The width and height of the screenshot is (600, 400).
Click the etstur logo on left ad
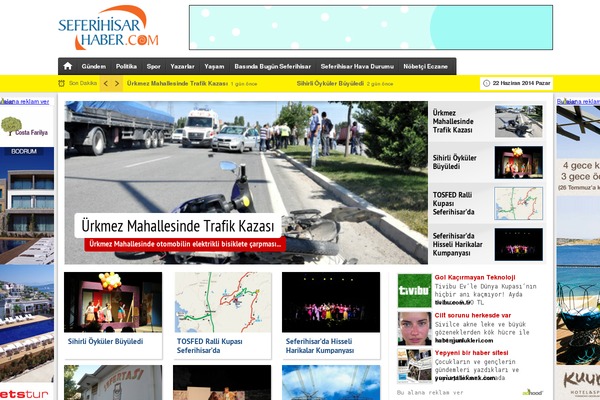(x=24, y=394)
